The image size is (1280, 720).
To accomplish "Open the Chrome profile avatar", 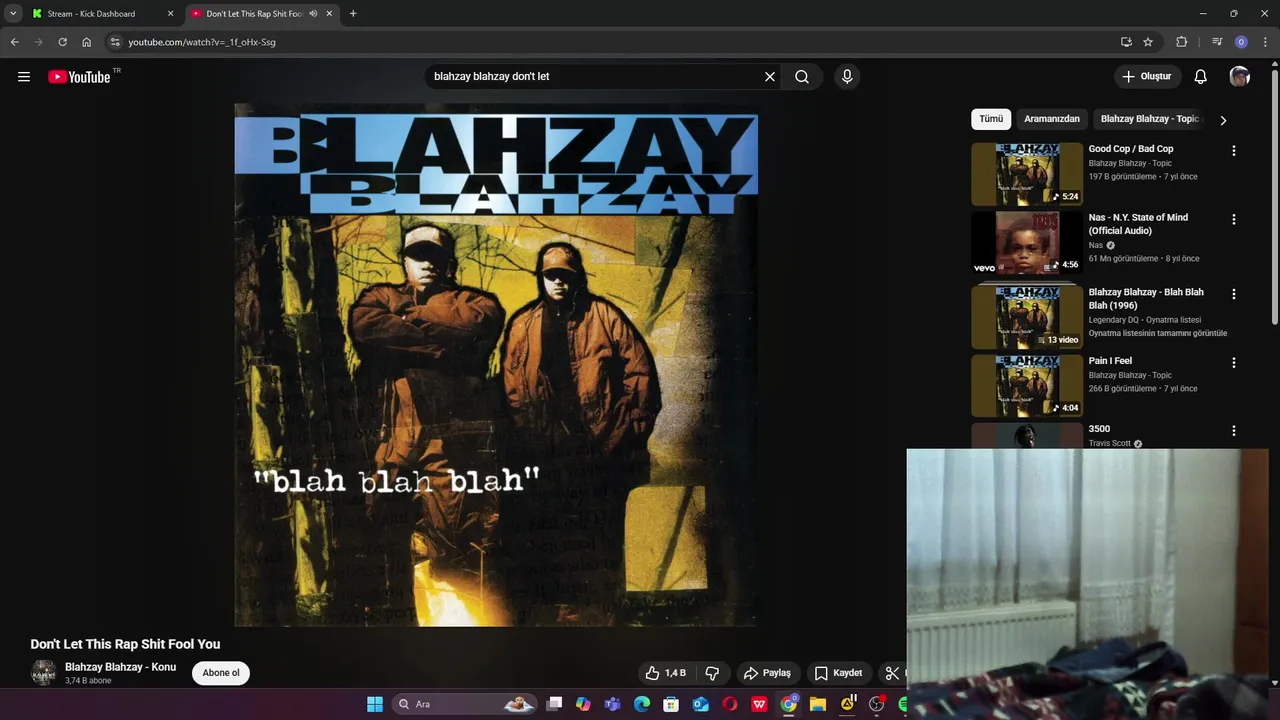I will coord(1241,42).
